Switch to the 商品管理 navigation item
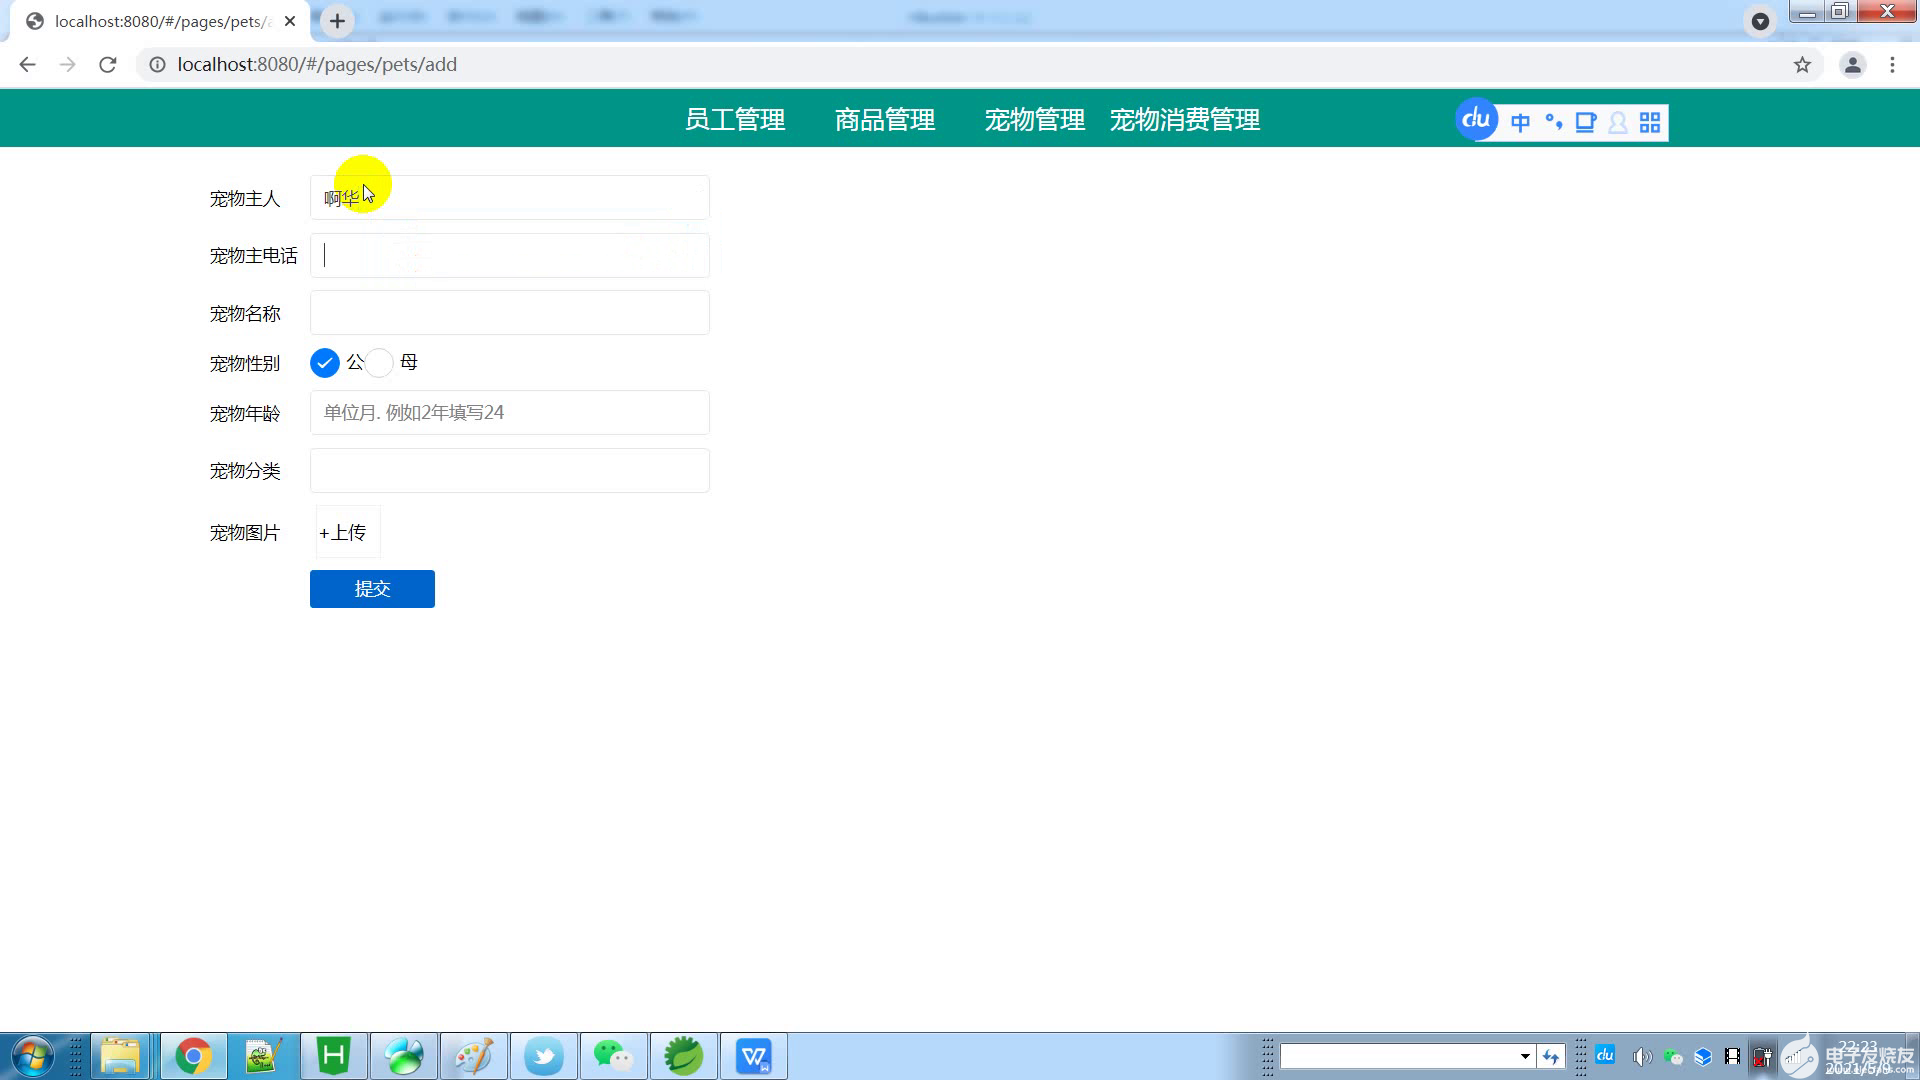The image size is (1920, 1080). point(885,120)
